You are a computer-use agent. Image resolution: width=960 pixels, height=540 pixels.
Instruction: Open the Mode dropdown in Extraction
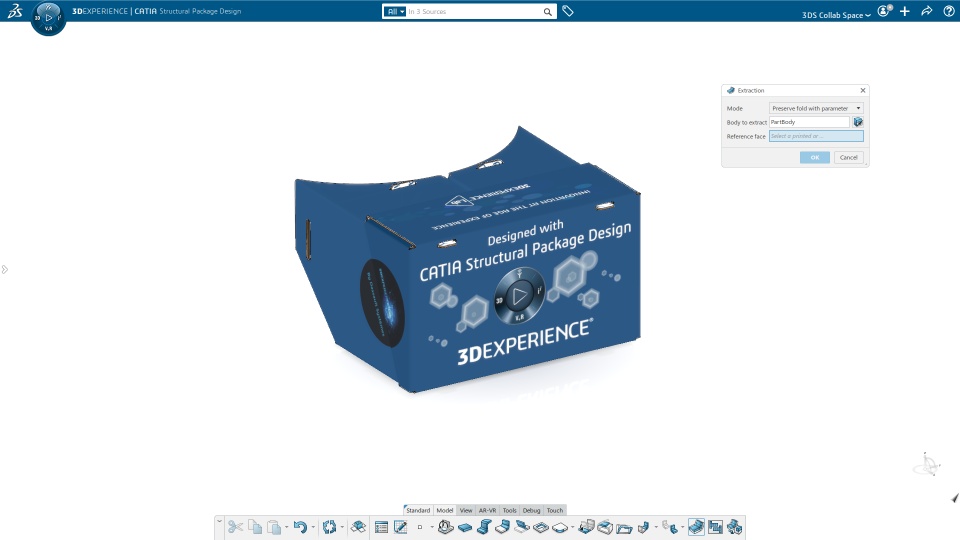click(816, 108)
